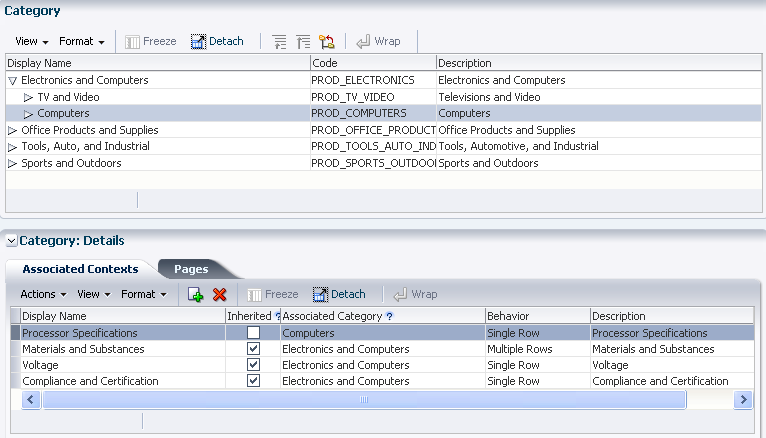This screenshot has height=438, width=766.
Task: Click the green plus Create context icon
Action: 195,294
